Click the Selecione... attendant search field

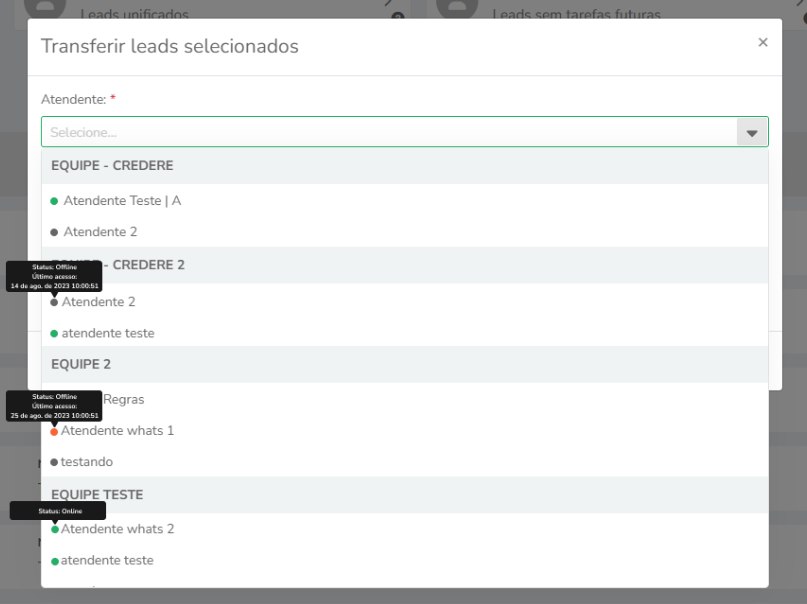[x=389, y=132]
